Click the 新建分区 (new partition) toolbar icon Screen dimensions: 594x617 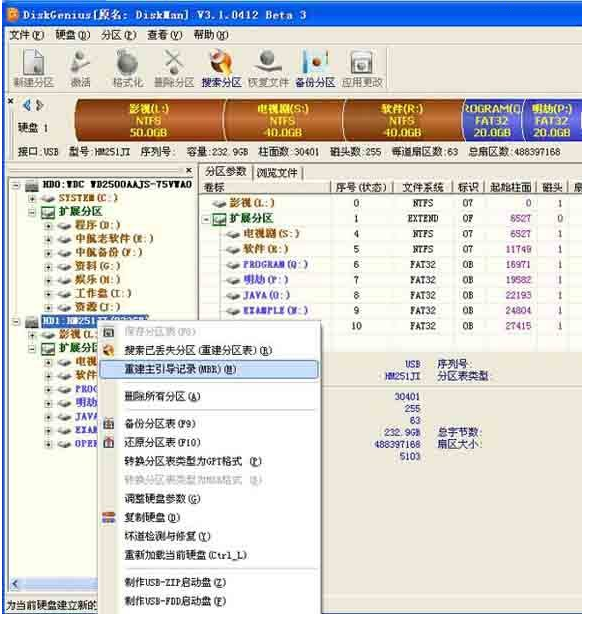pyautogui.click(x=33, y=68)
